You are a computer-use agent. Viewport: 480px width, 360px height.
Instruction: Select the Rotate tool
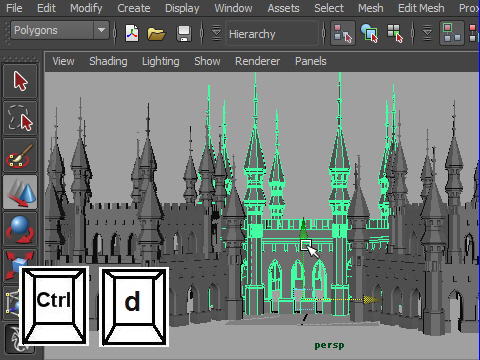click(20, 230)
